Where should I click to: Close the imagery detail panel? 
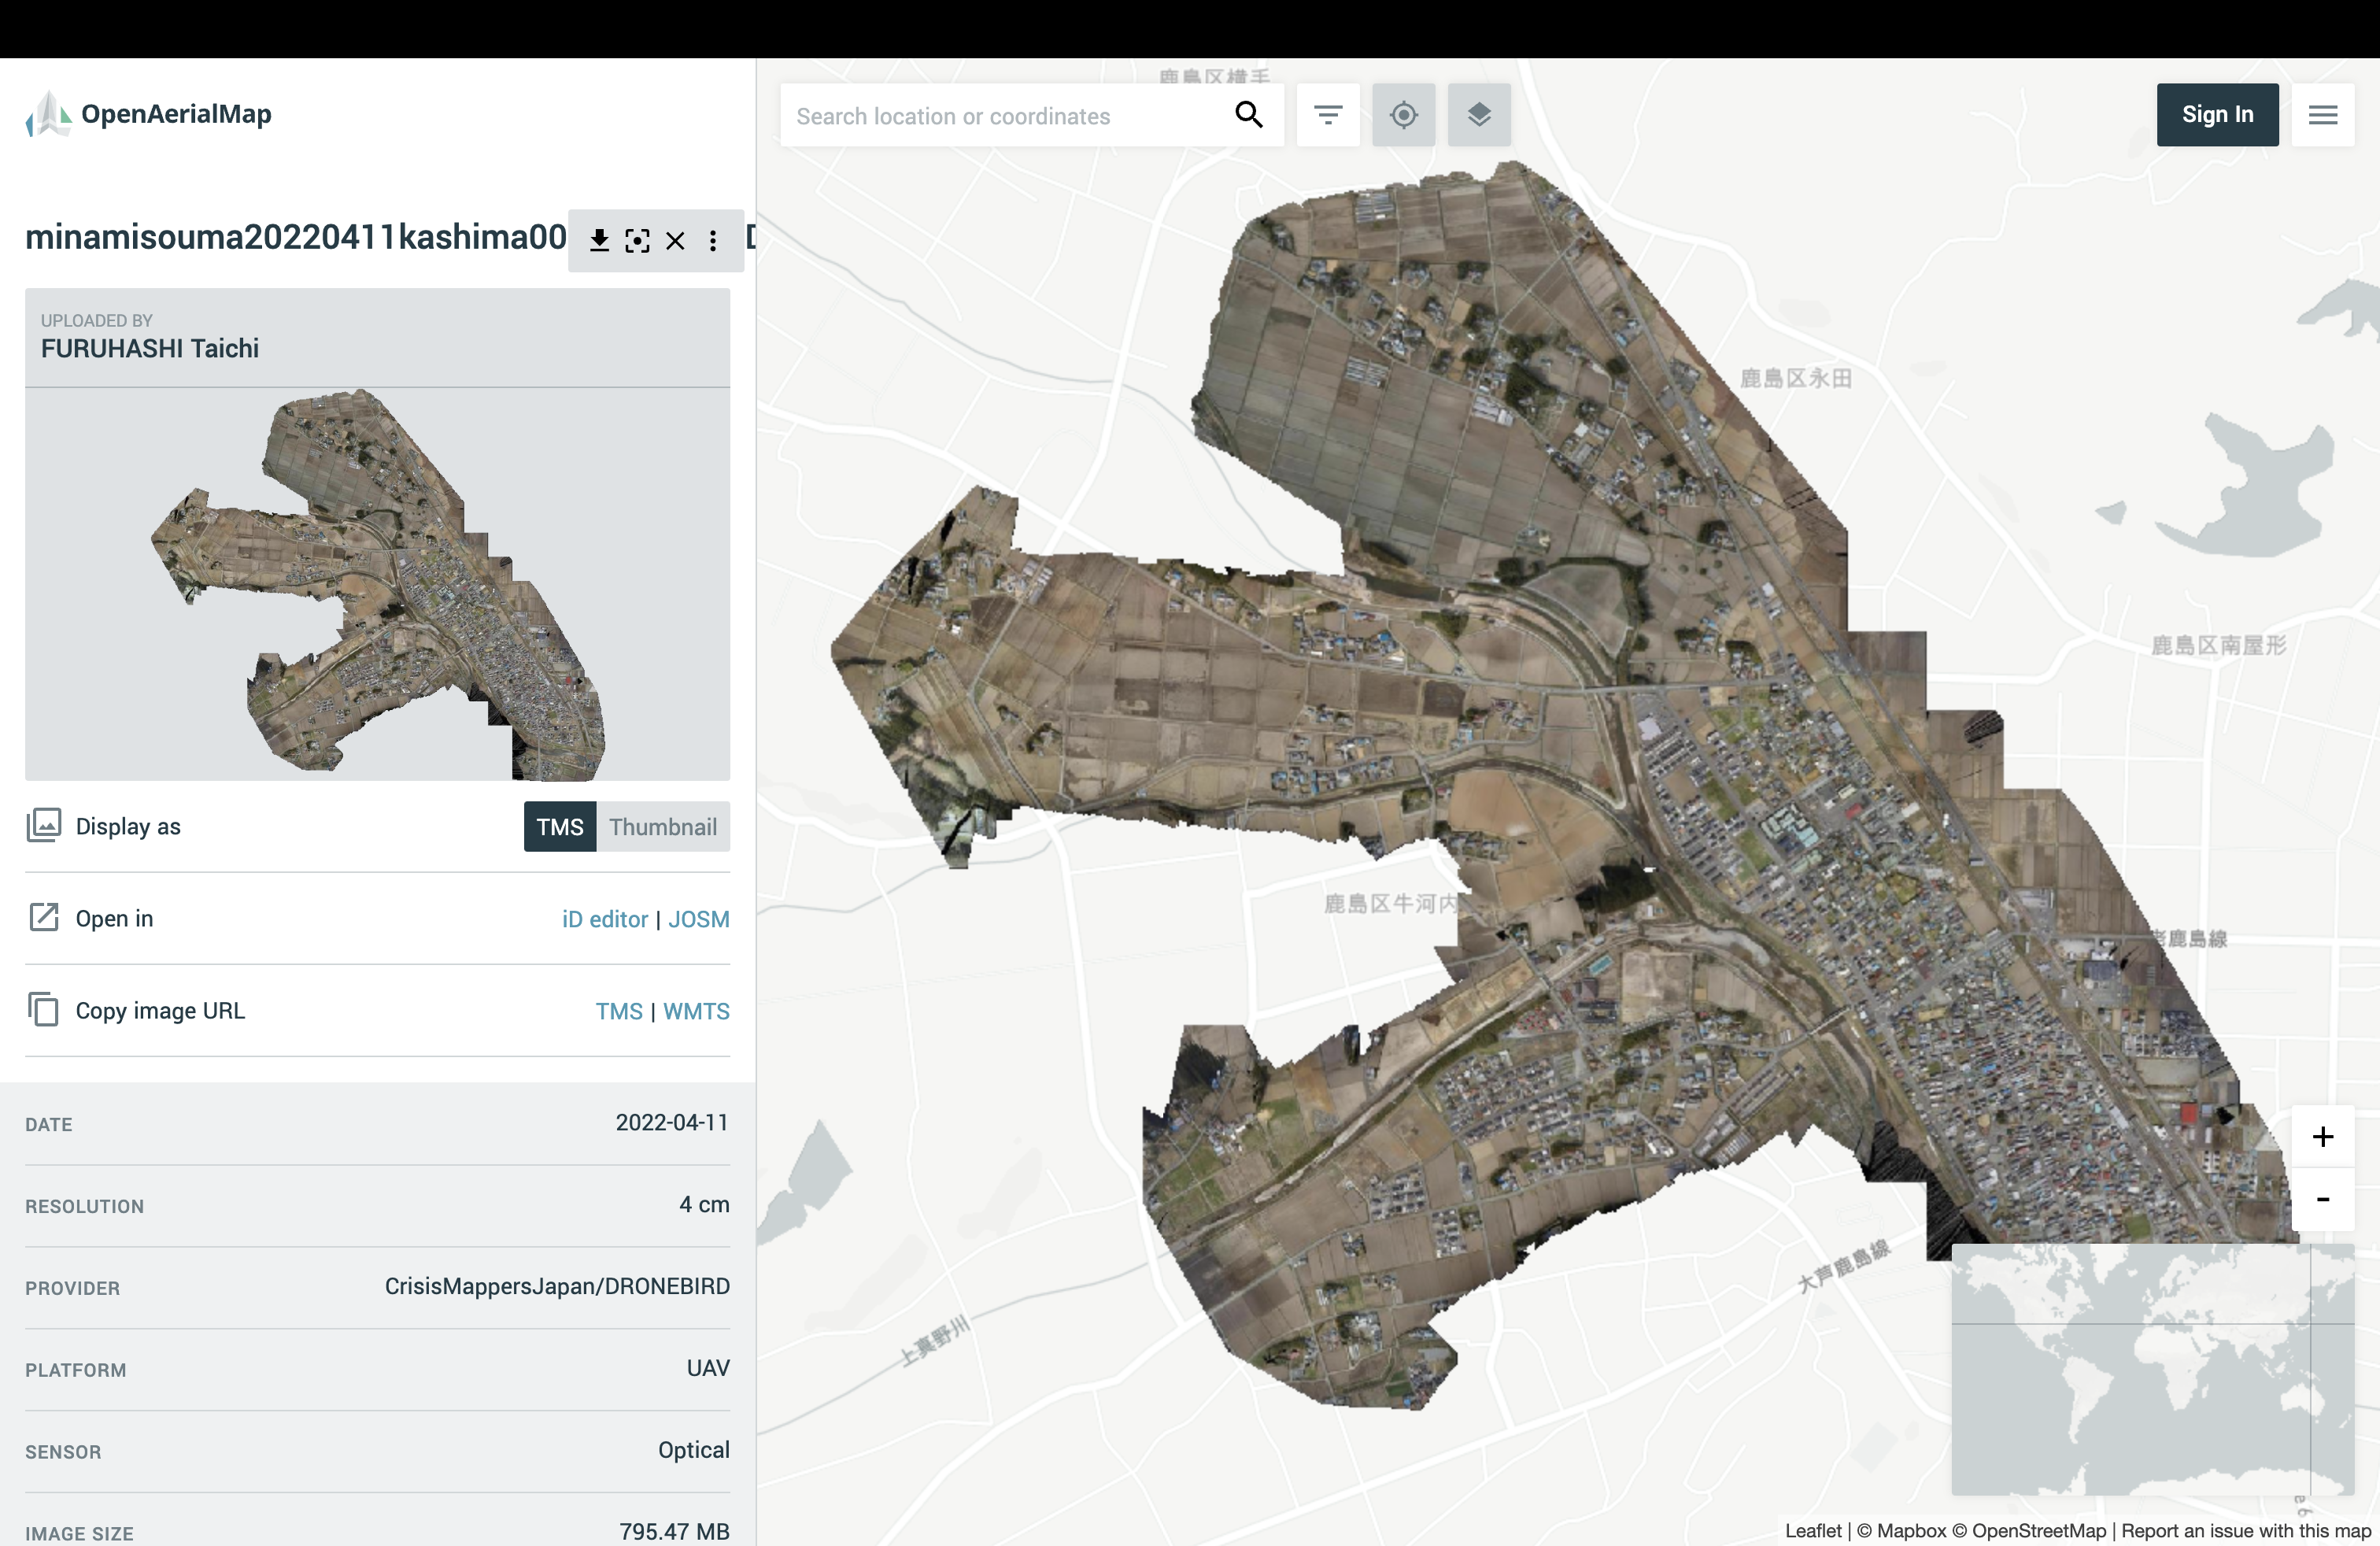675,240
